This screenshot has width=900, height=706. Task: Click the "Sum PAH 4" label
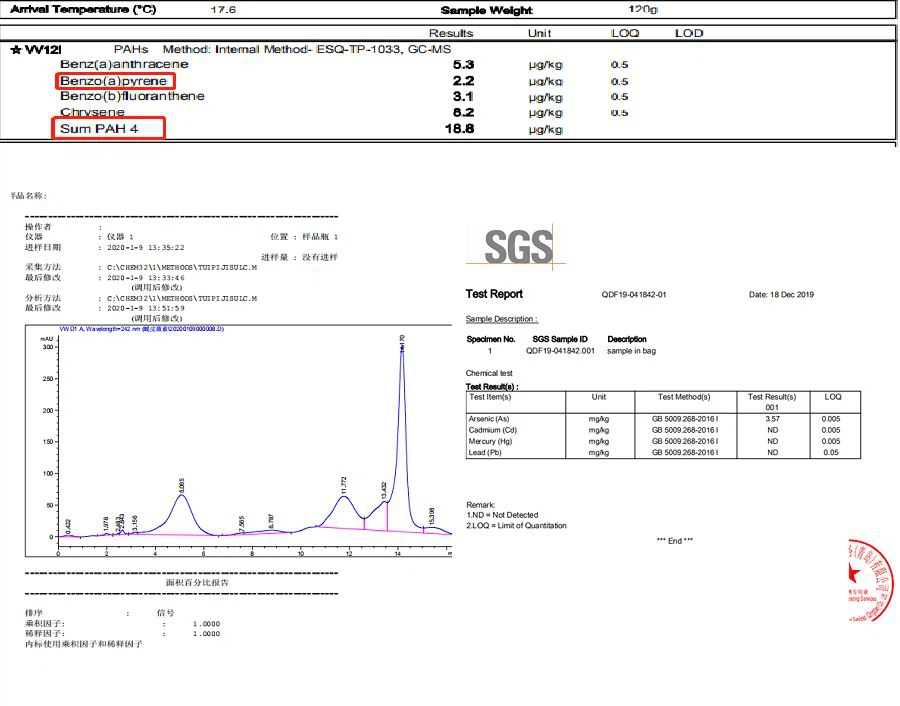[x=99, y=129]
